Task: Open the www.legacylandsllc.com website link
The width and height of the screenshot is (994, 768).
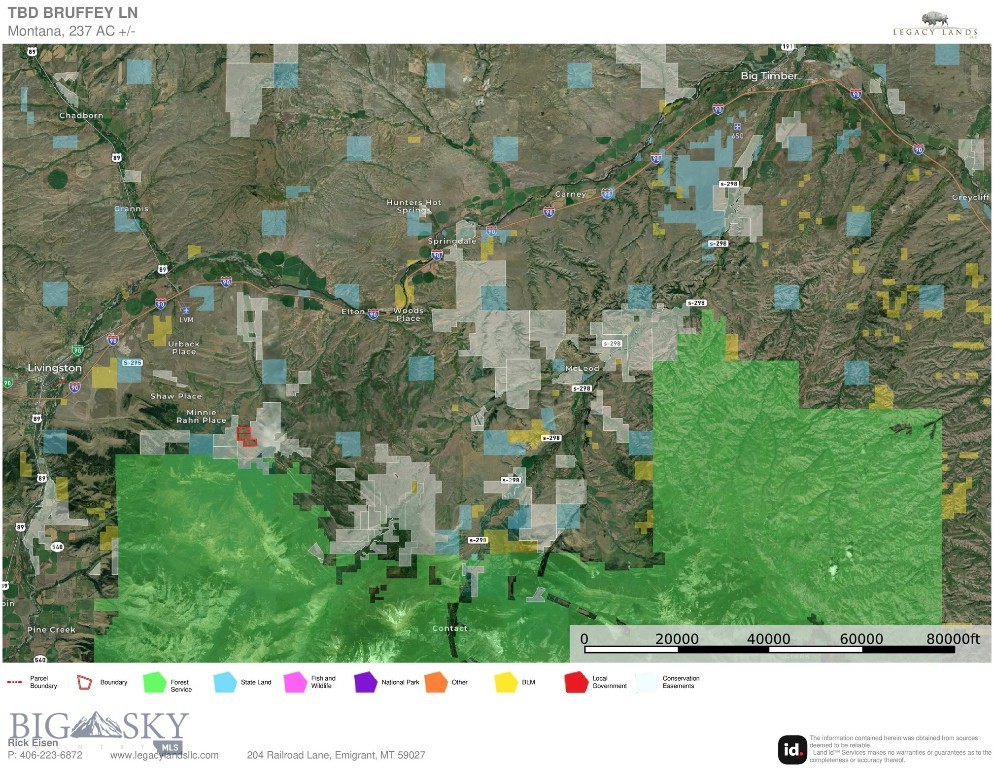Action: coord(163,755)
